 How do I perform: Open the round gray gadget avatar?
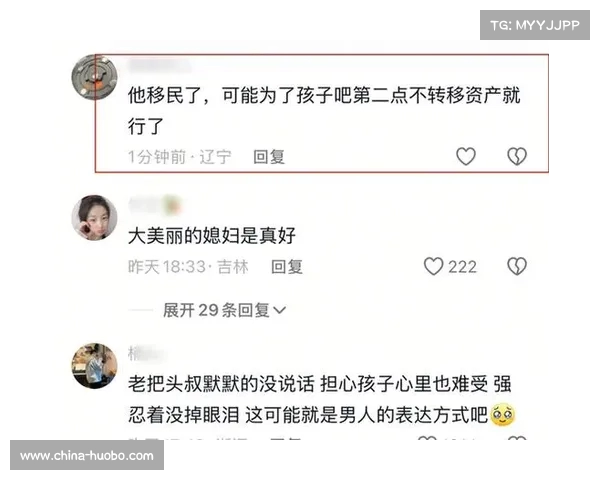click(x=95, y=77)
